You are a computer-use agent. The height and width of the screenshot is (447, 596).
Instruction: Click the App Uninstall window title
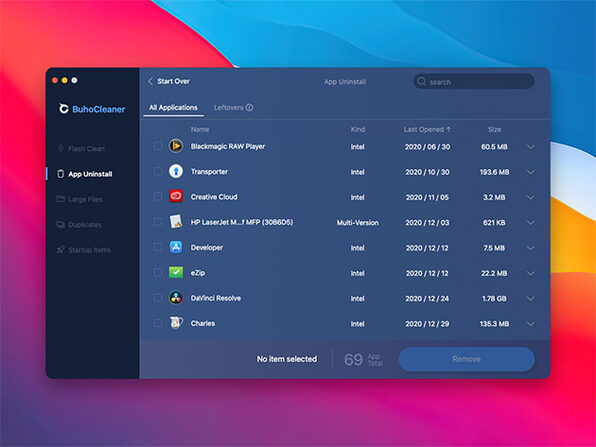point(345,82)
